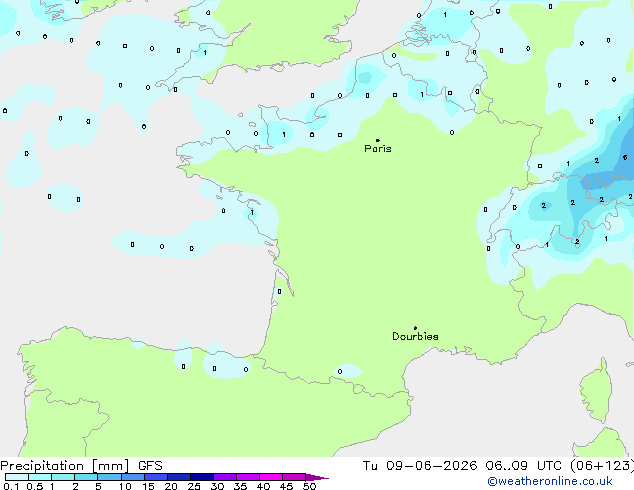Click the date text 'Tu 09-06-2026'
This screenshot has height=490, width=634.
click(420, 466)
